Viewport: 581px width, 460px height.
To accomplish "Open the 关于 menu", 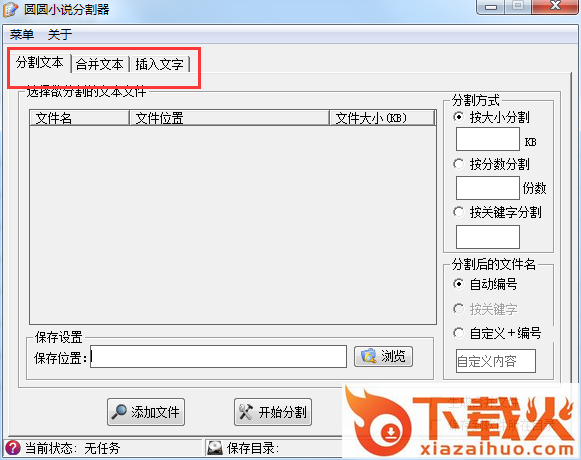I will tap(60, 34).
